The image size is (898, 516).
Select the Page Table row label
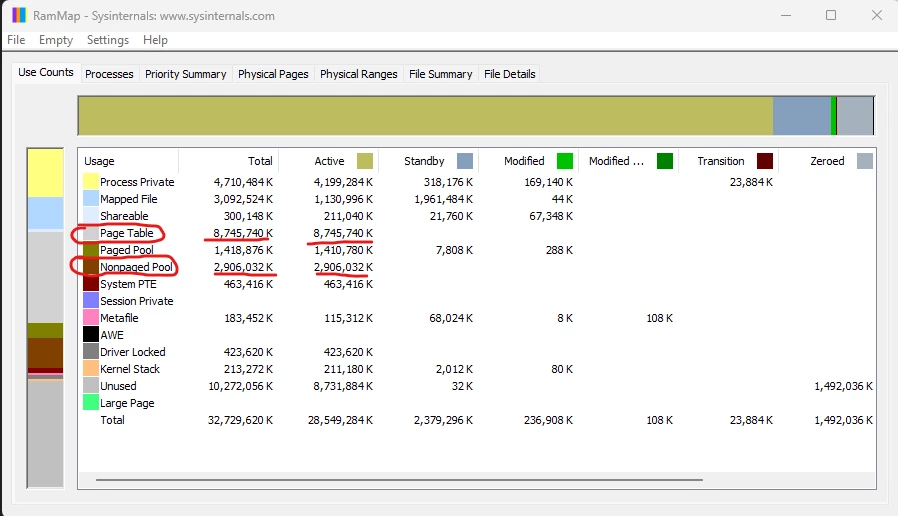click(x=127, y=233)
